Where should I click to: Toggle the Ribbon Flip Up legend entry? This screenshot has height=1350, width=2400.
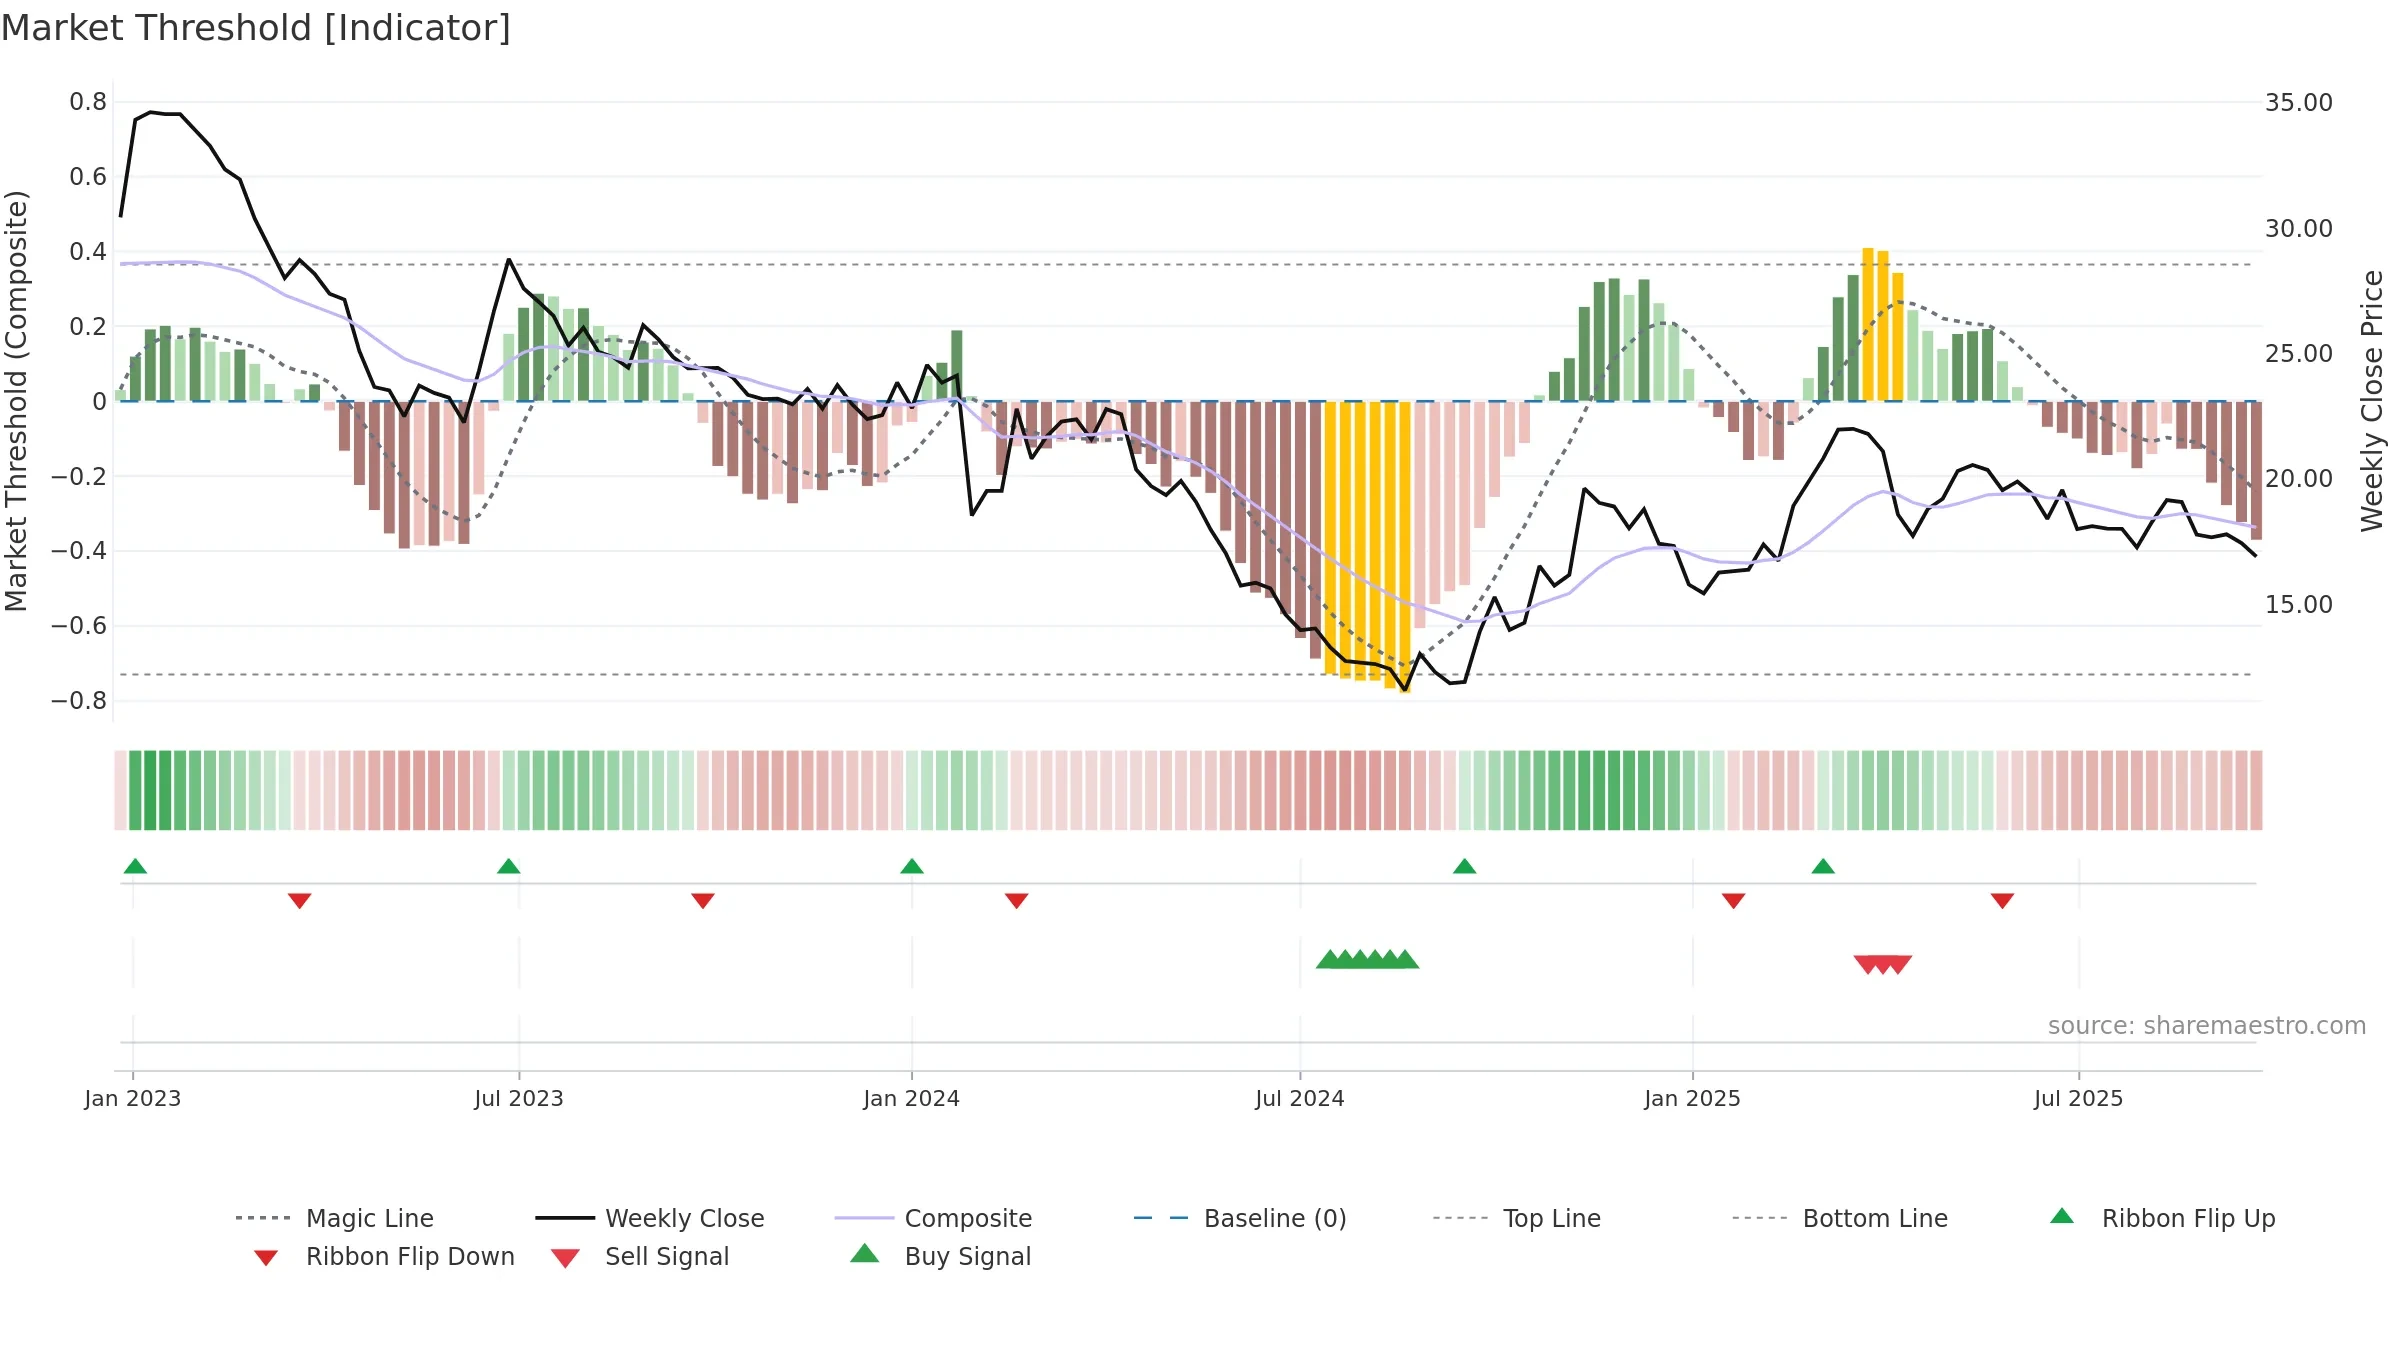pos(2163,1218)
